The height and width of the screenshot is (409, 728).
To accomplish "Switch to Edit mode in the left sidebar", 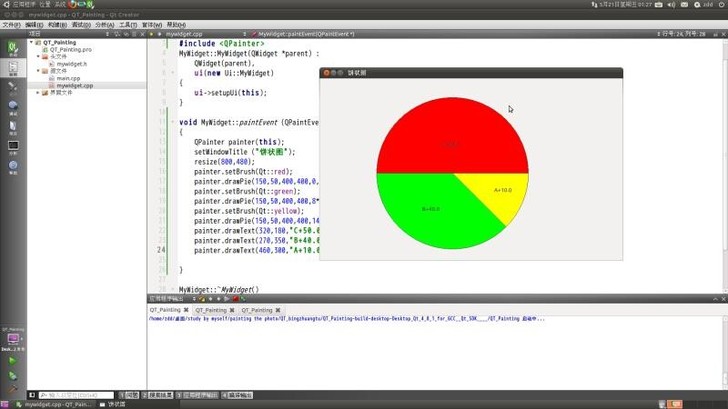I will tap(13, 68).
